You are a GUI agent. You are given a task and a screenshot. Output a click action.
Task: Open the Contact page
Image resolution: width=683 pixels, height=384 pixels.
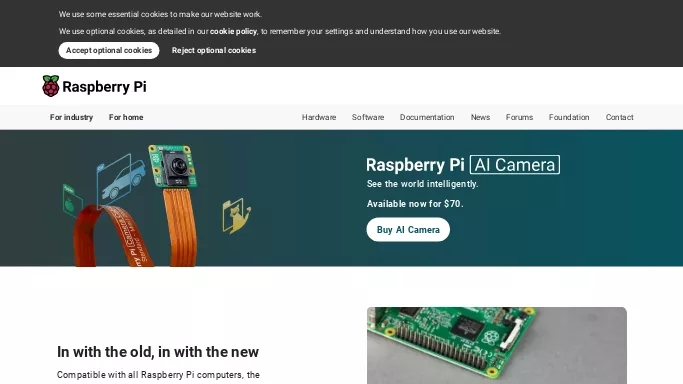point(619,117)
